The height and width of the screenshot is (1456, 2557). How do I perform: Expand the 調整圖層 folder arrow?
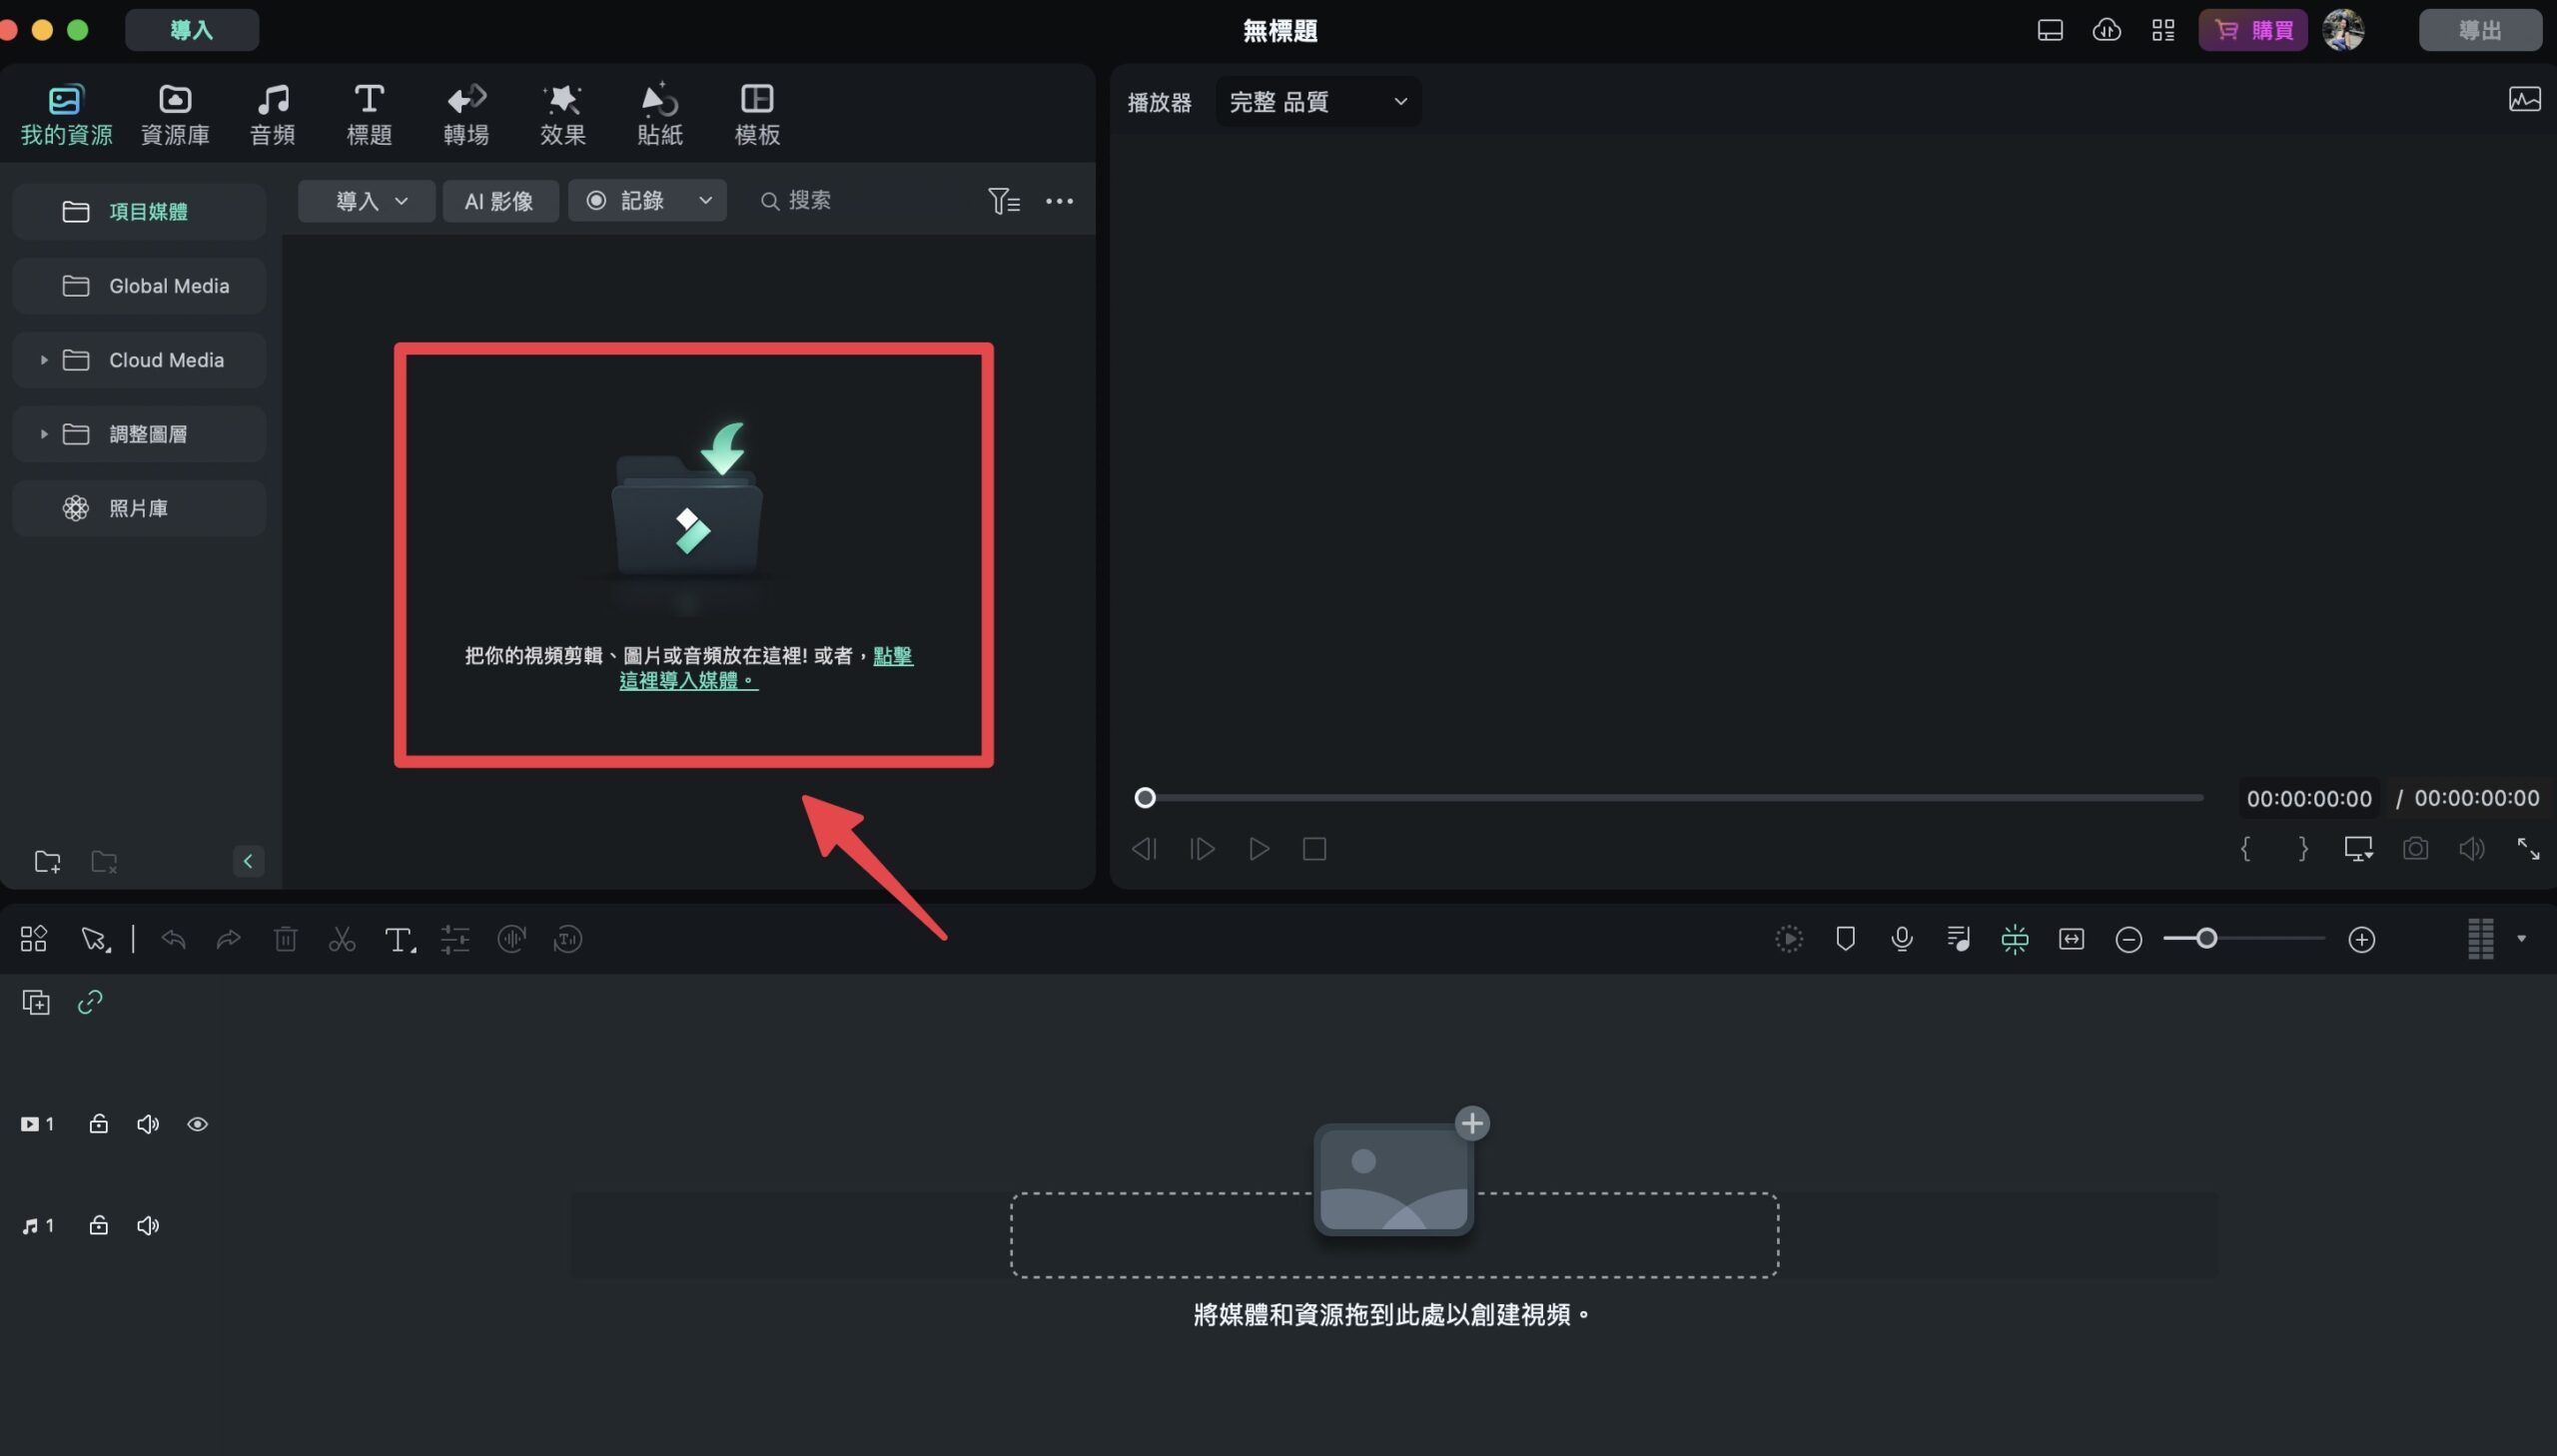click(x=44, y=433)
